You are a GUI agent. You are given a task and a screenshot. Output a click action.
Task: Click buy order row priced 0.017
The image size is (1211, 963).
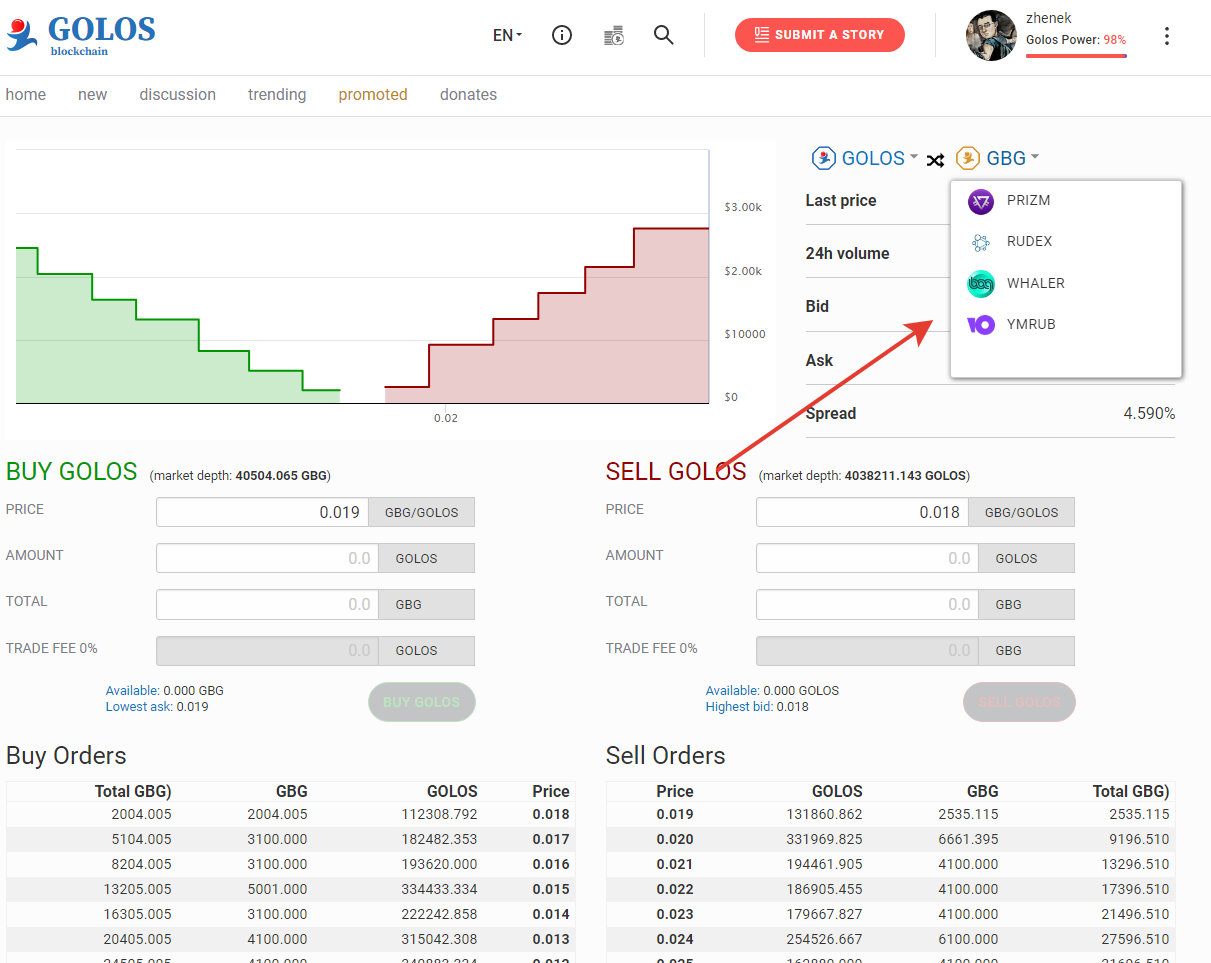coord(290,839)
